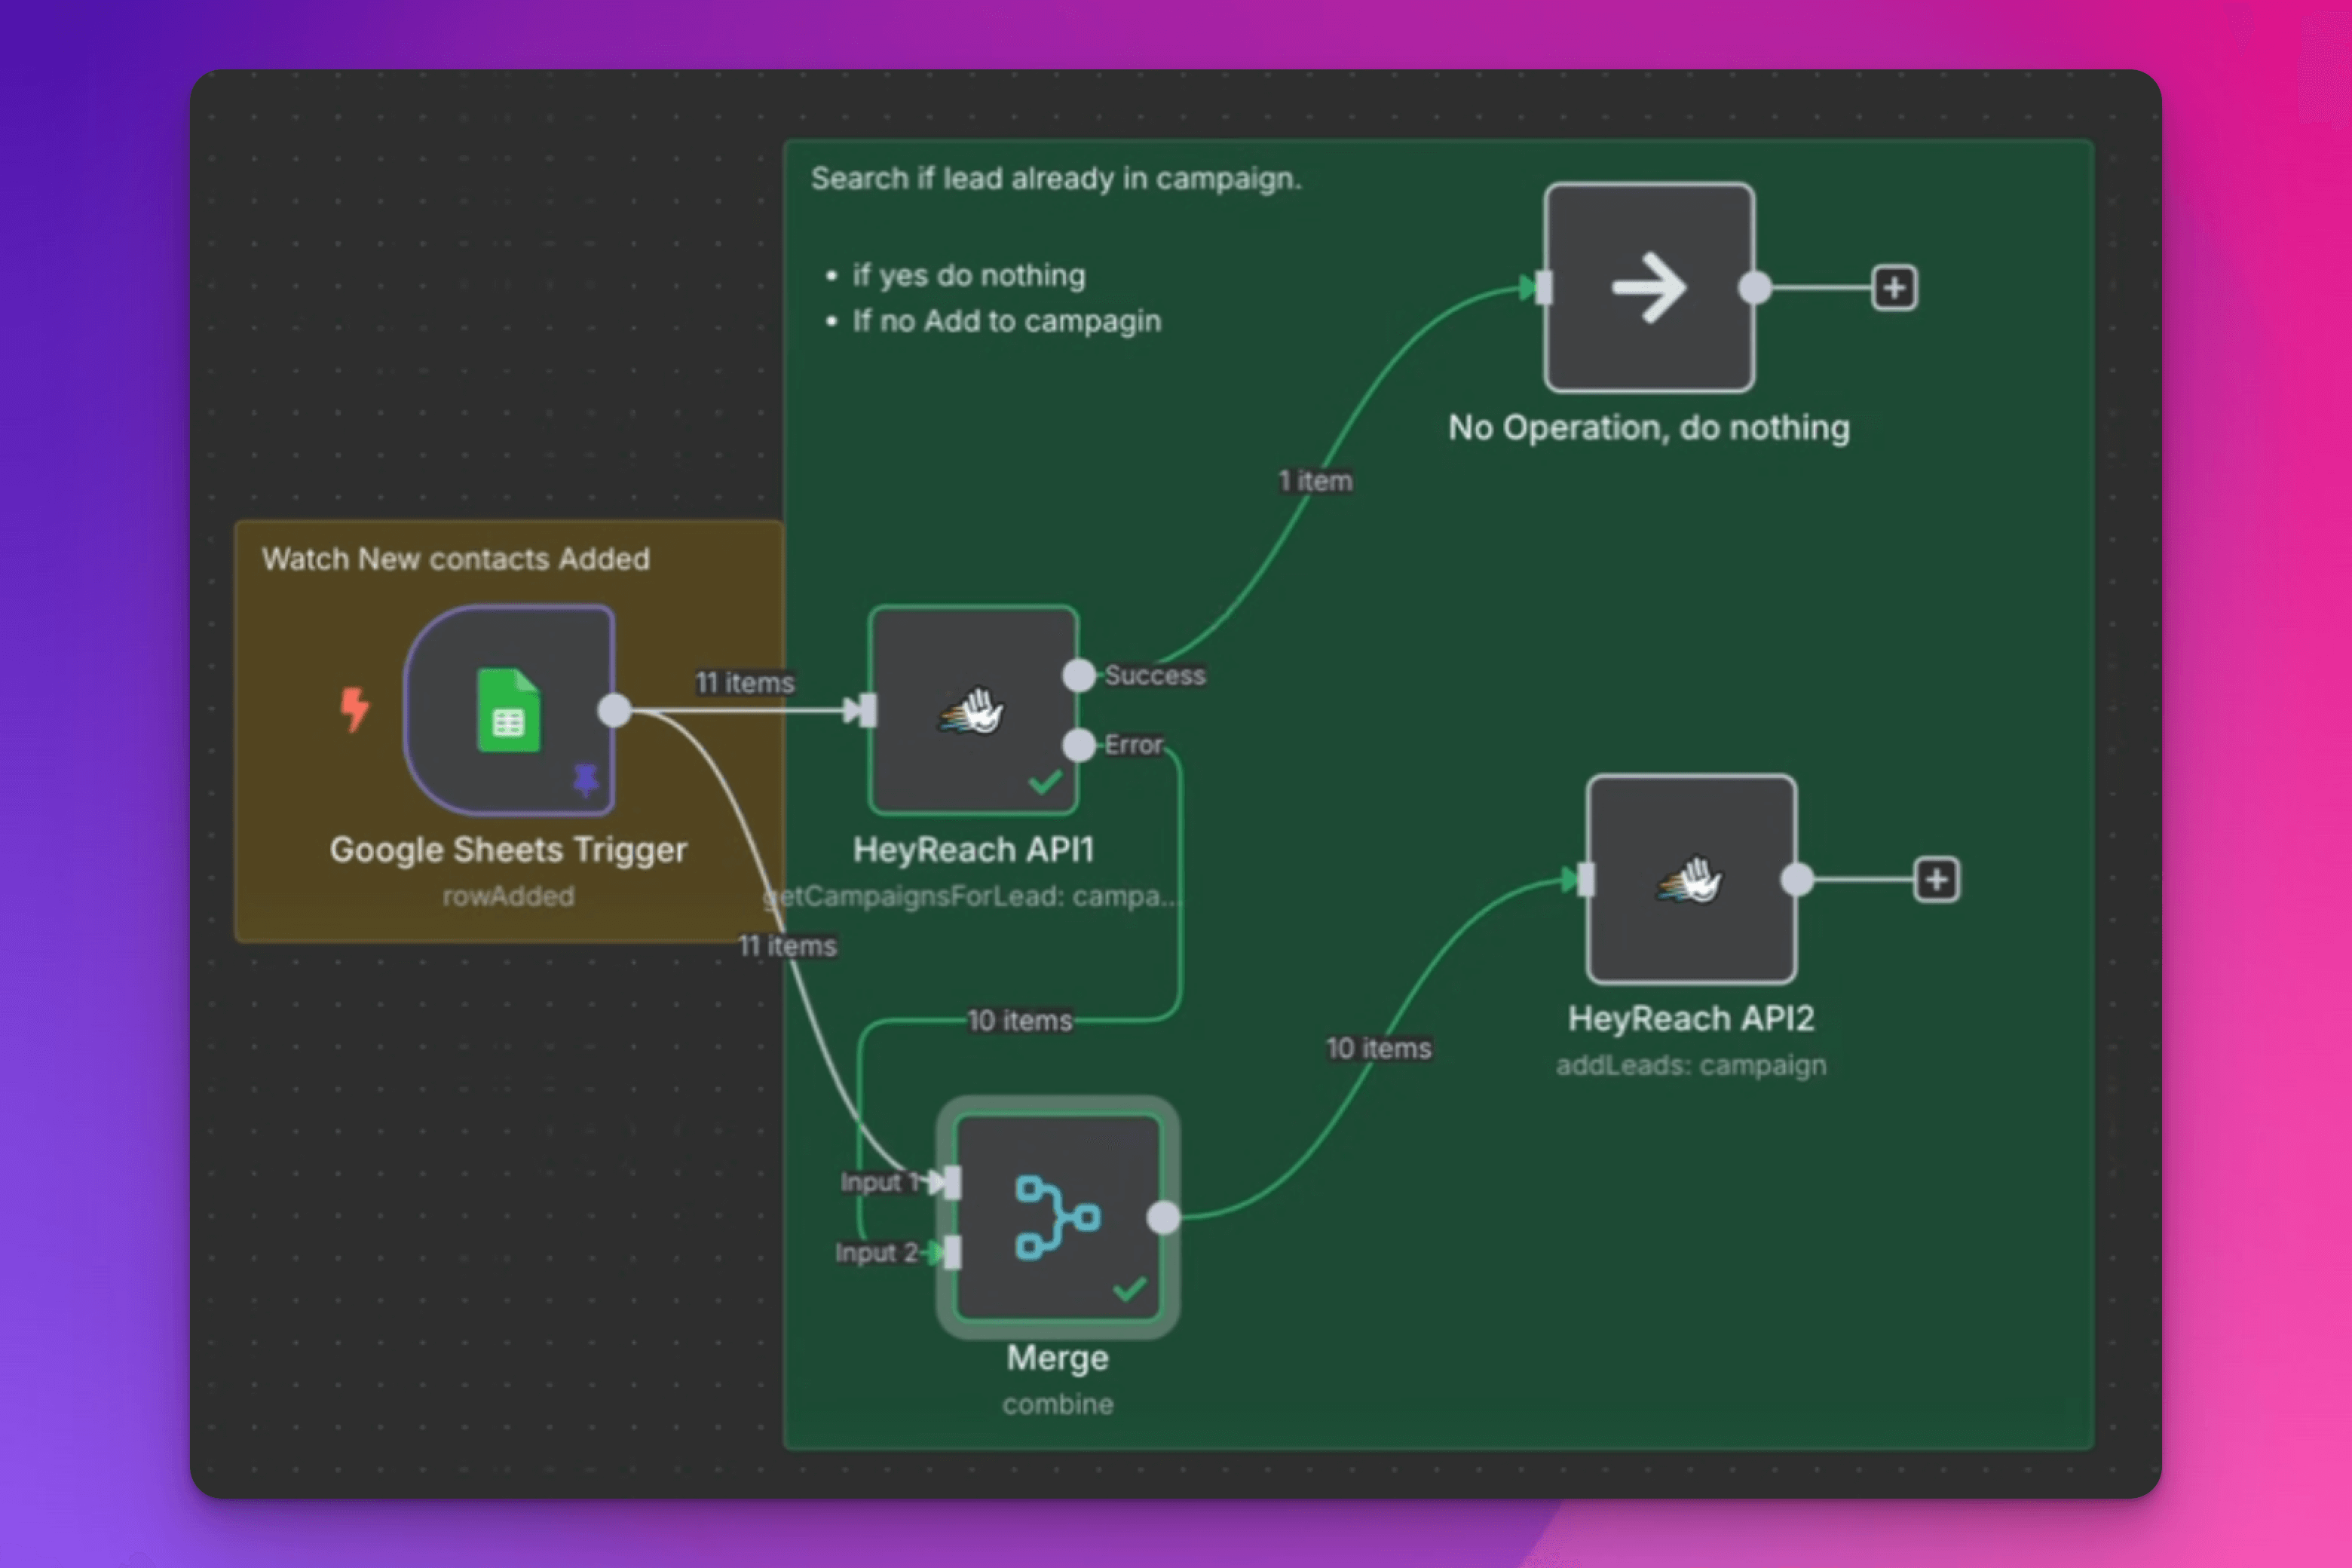
Task: Click the HeyReach API1 input connector
Action: 867,710
